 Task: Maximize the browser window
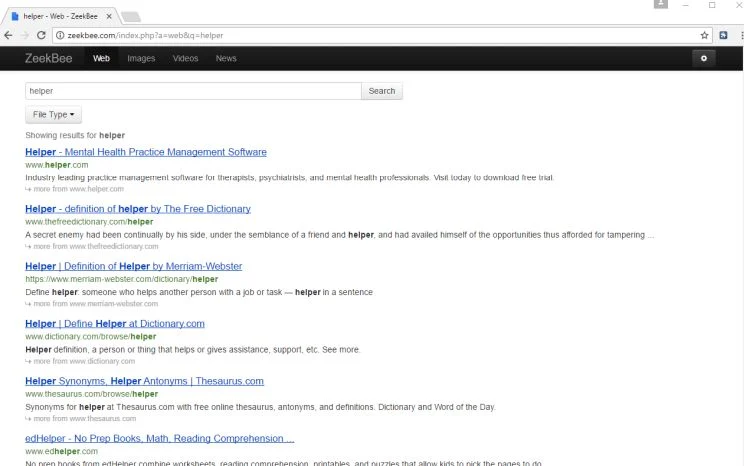(712, 5)
